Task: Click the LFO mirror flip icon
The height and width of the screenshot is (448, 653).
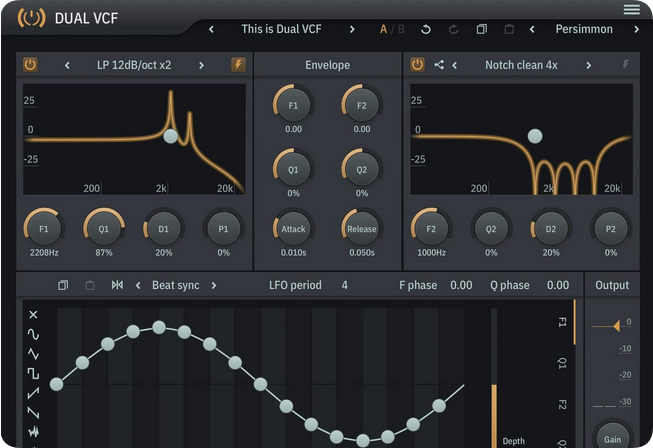Action: pyautogui.click(x=117, y=285)
